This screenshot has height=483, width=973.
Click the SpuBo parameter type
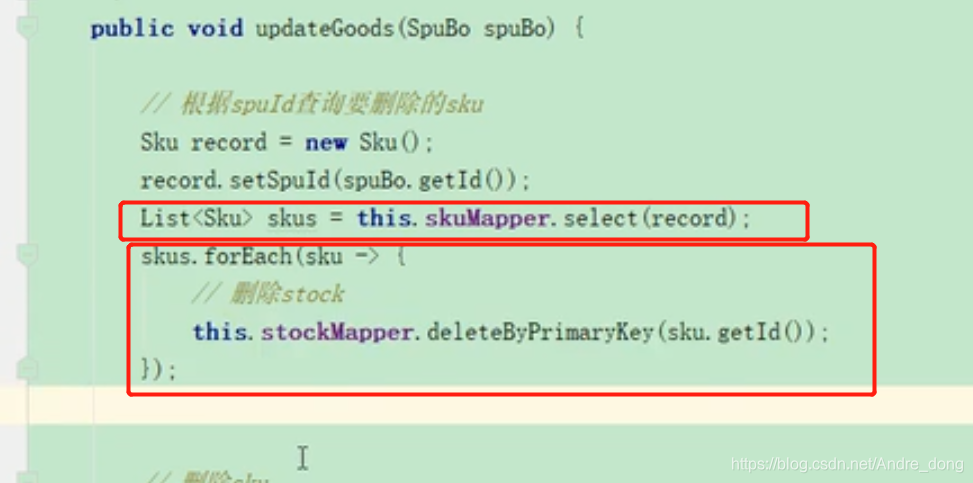click(438, 29)
